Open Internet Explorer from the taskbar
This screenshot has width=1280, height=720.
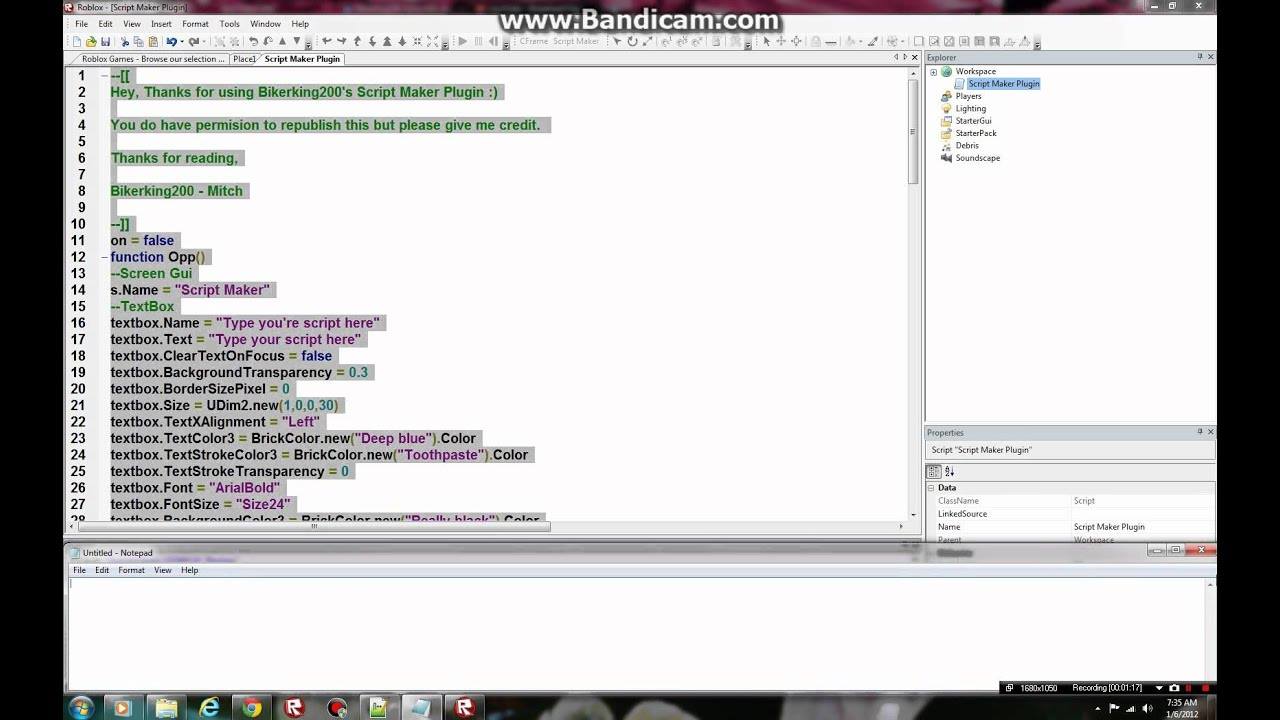pos(209,707)
